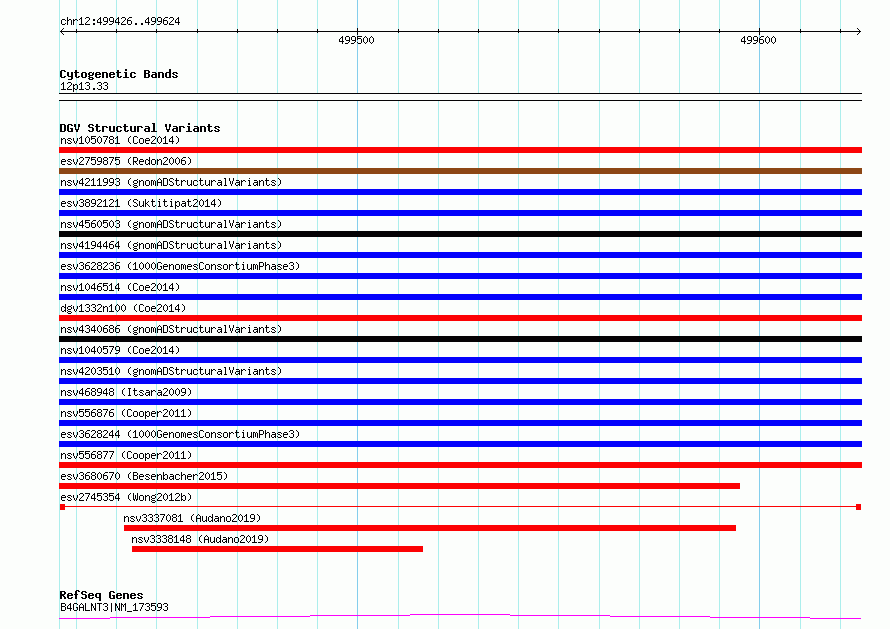The image size is (890, 629).
Task: Open esv3628244 (1000GenomesConsortiumPhase3) label
Action: 180,434
